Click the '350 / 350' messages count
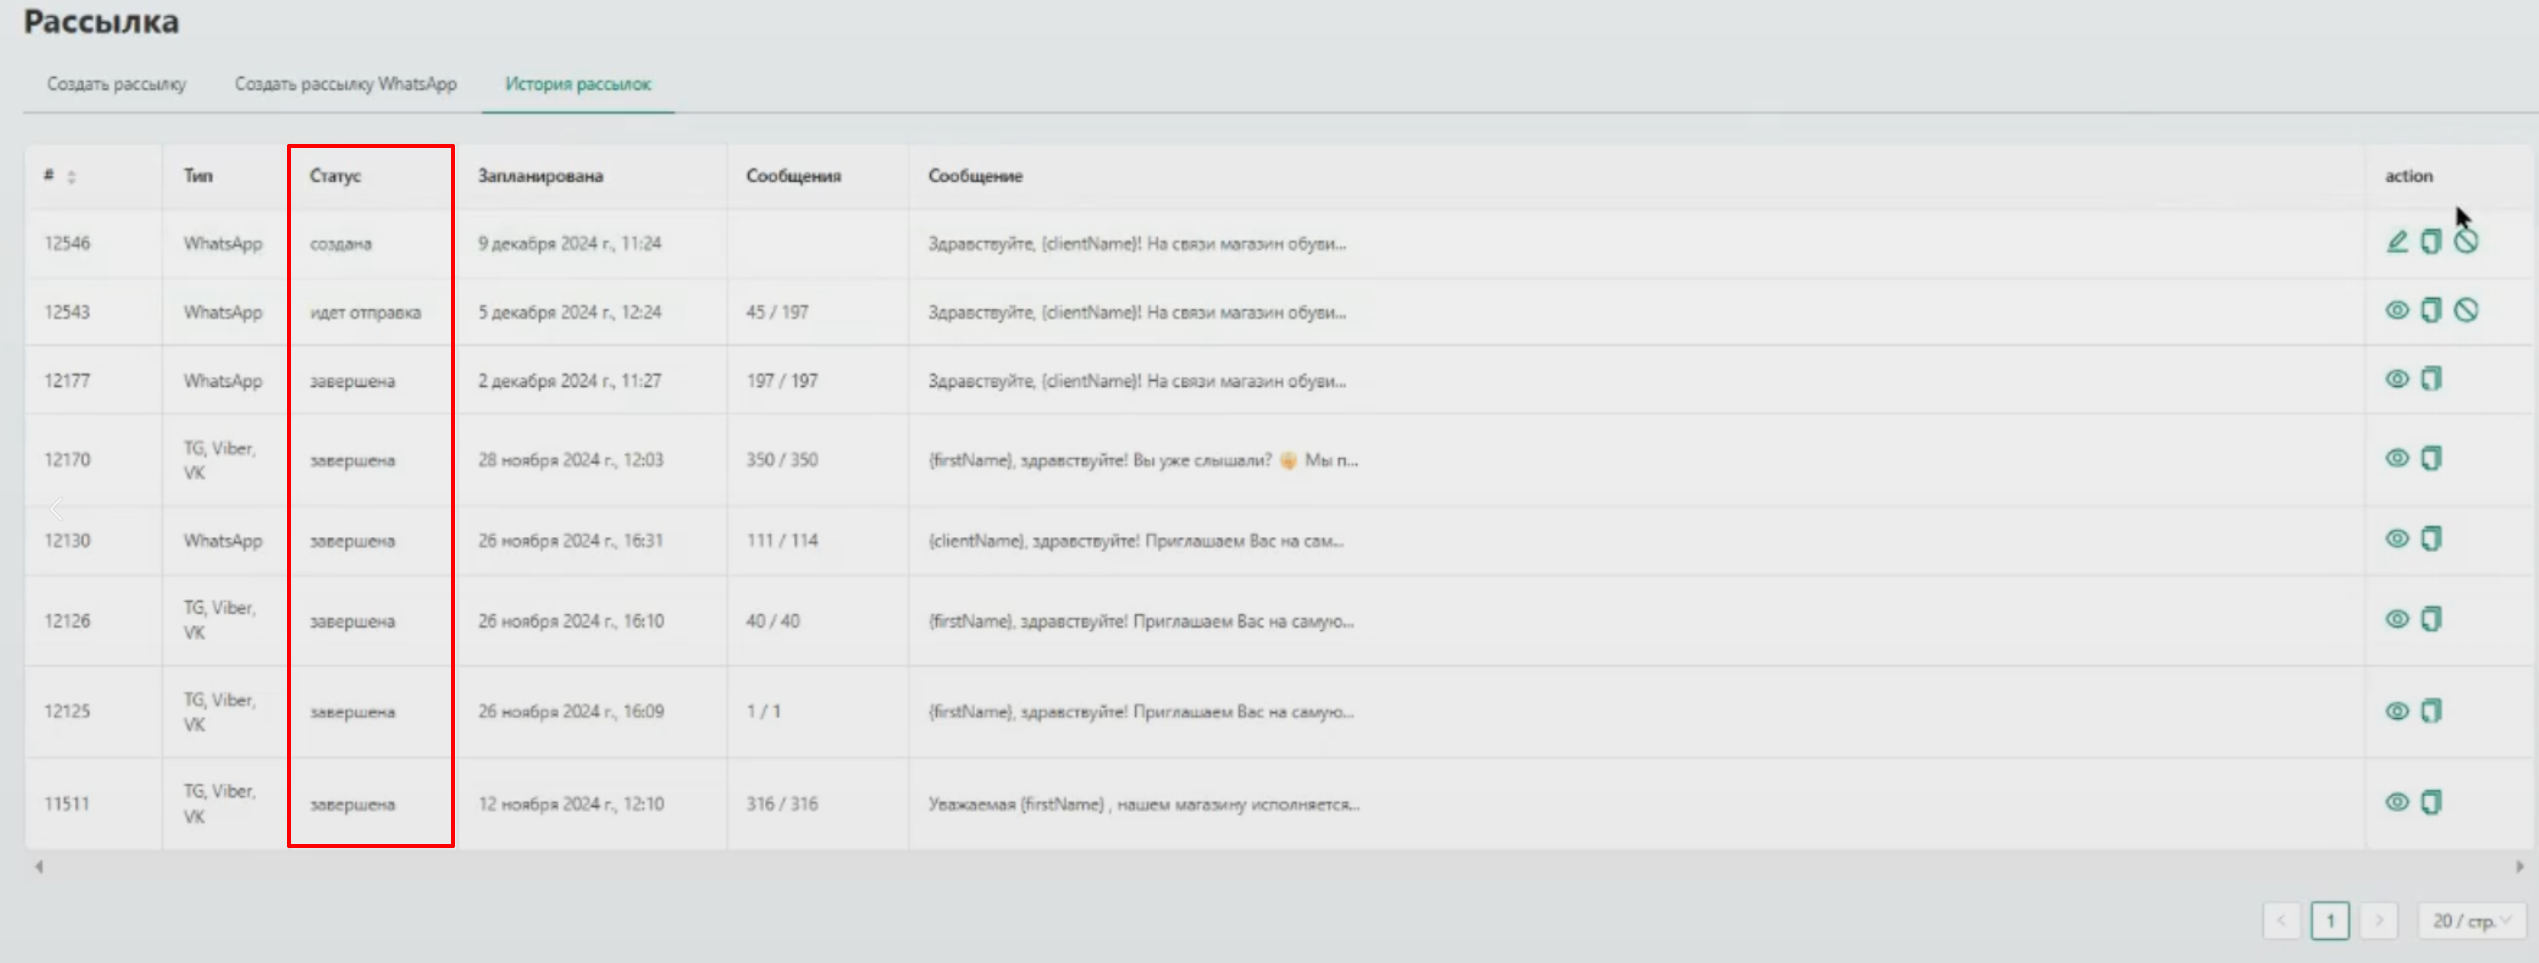The height and width of the screenshot is (963, 2539). 782,460
